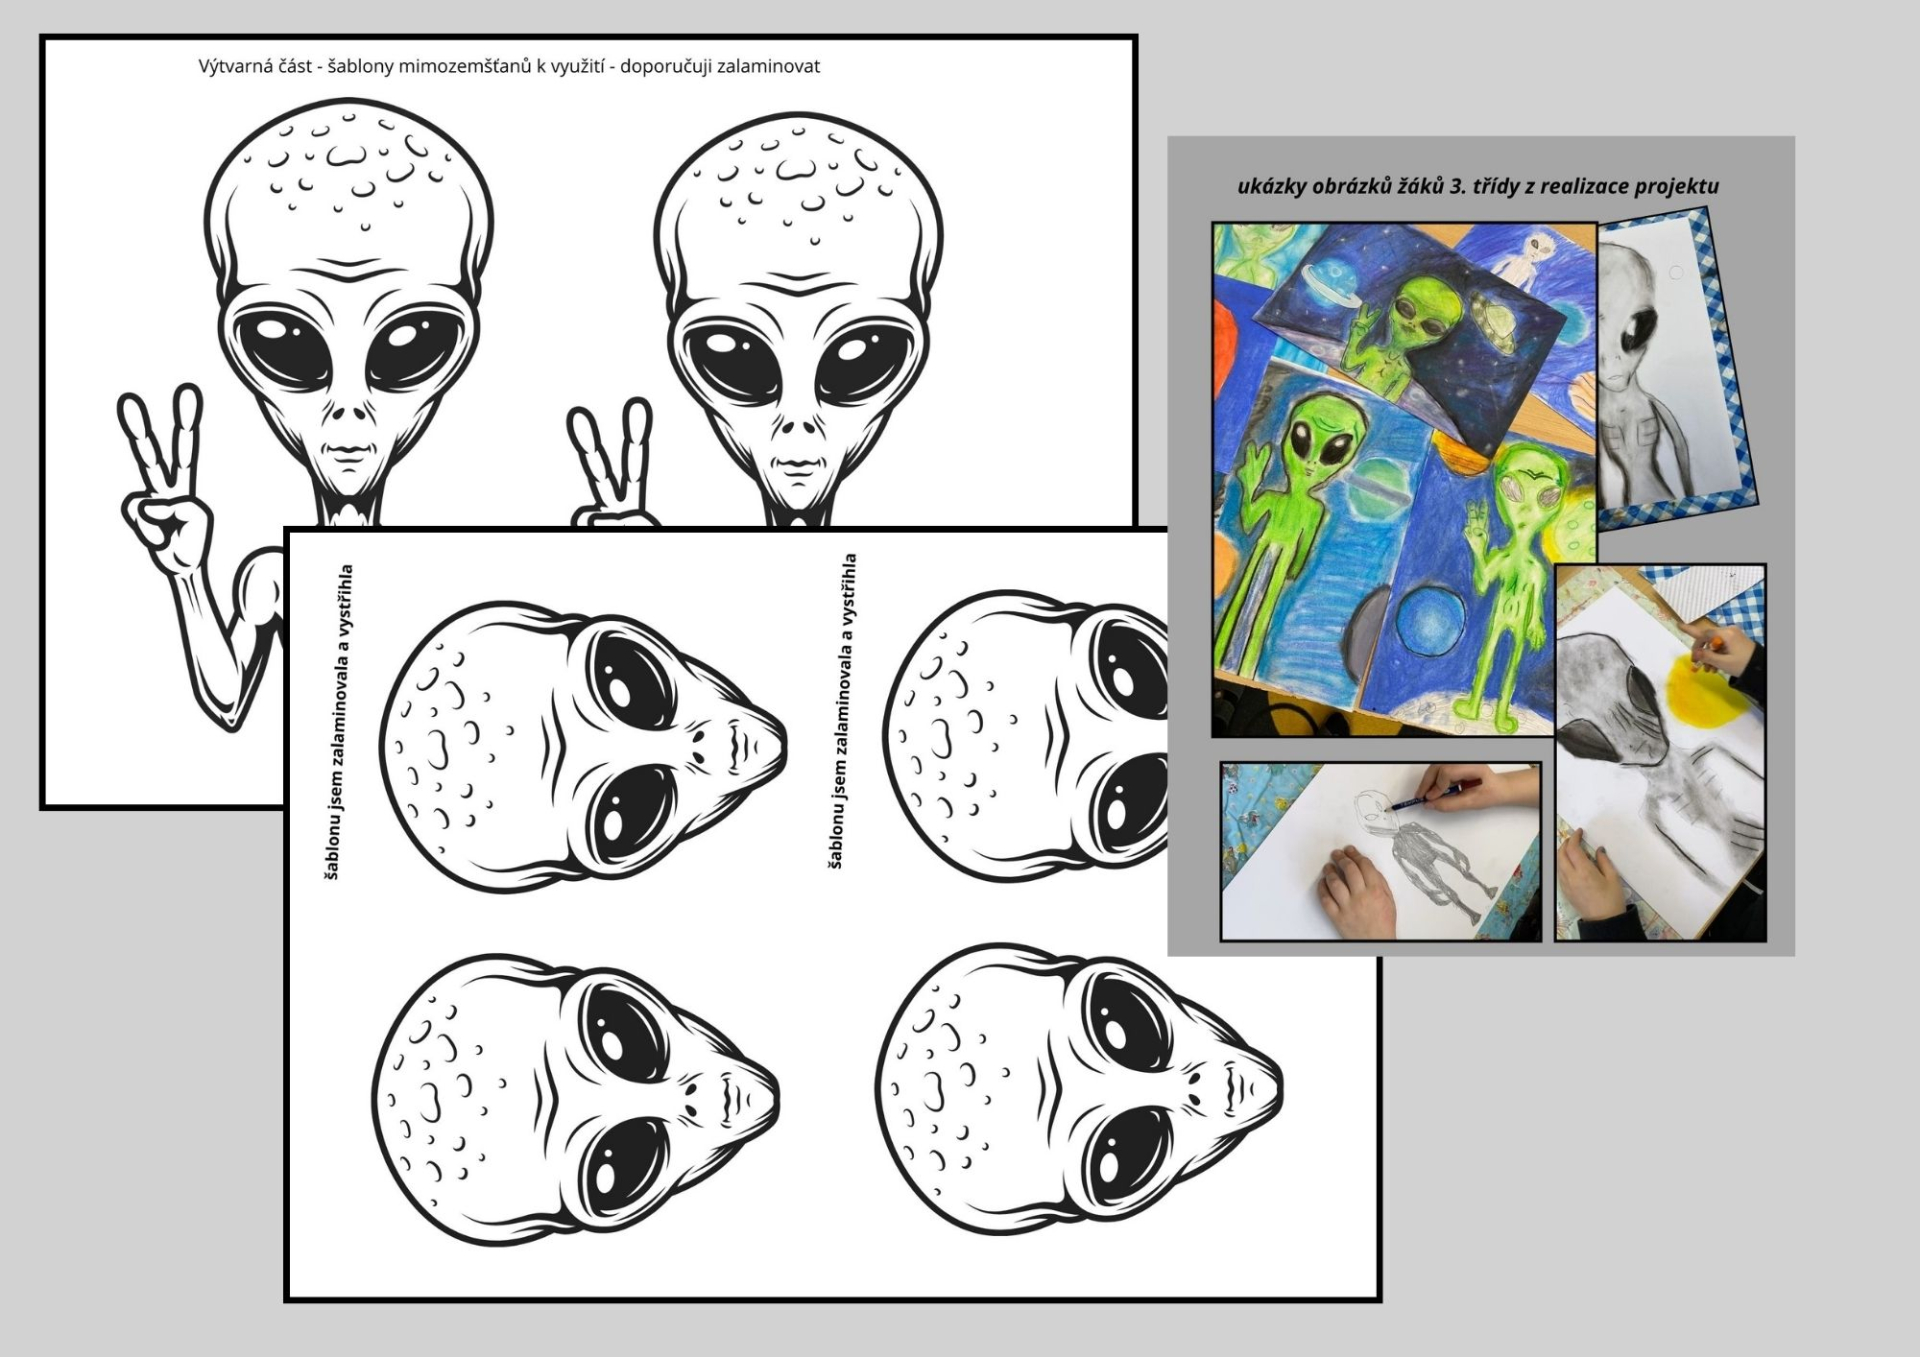The width and height of the screenshot is (1920, 1357).
Task: Select the lower-right alien head template
Action: click(x=1079, y=1090)
